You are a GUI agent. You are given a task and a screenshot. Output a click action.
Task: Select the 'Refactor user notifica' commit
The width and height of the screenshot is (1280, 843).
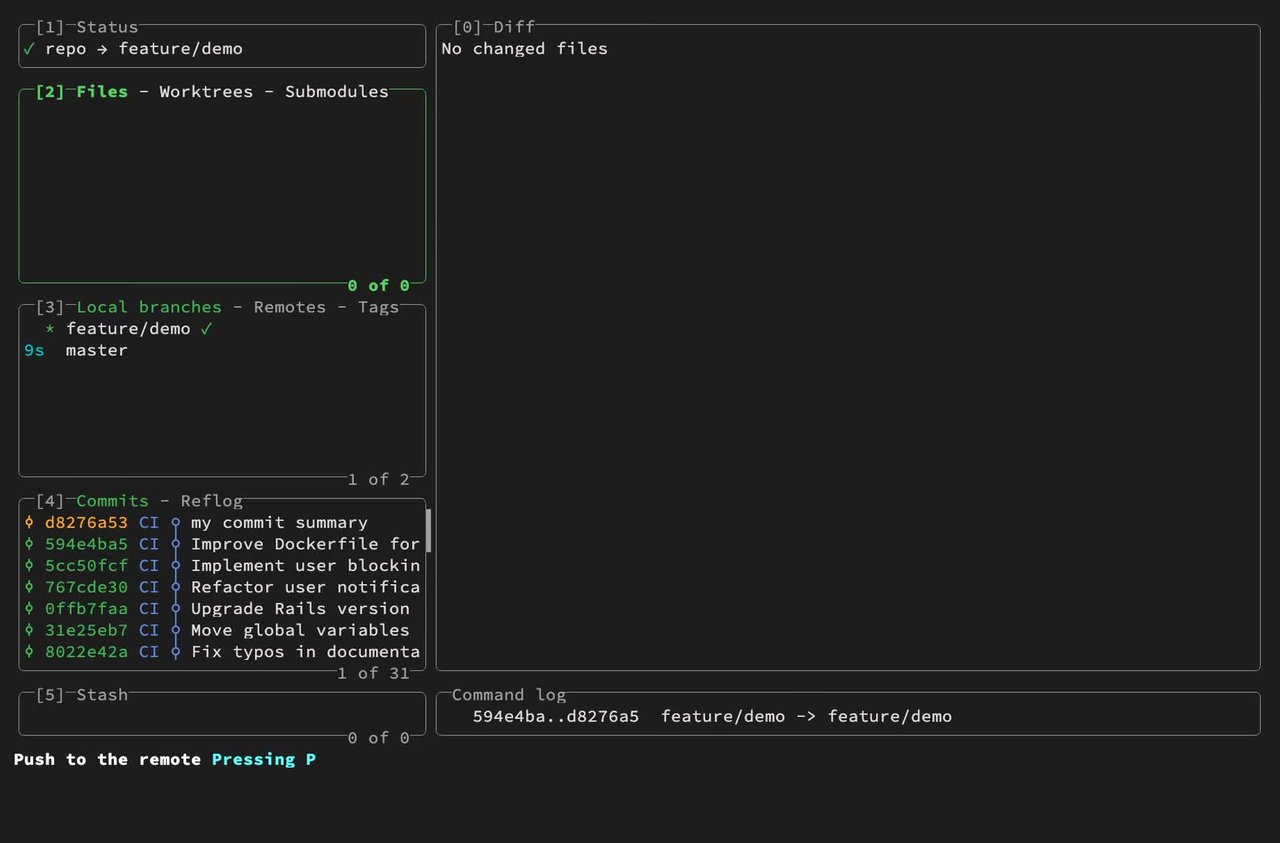tap(222, 587)
